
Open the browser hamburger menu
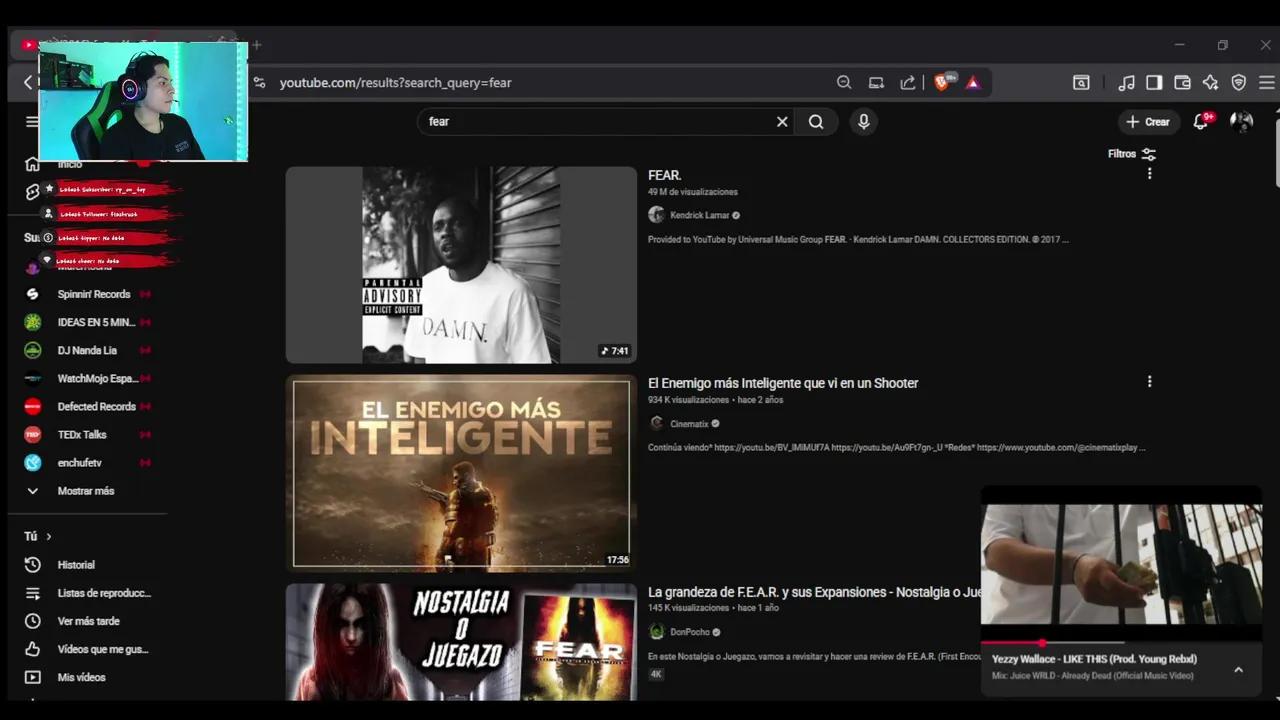[1266, 82]
